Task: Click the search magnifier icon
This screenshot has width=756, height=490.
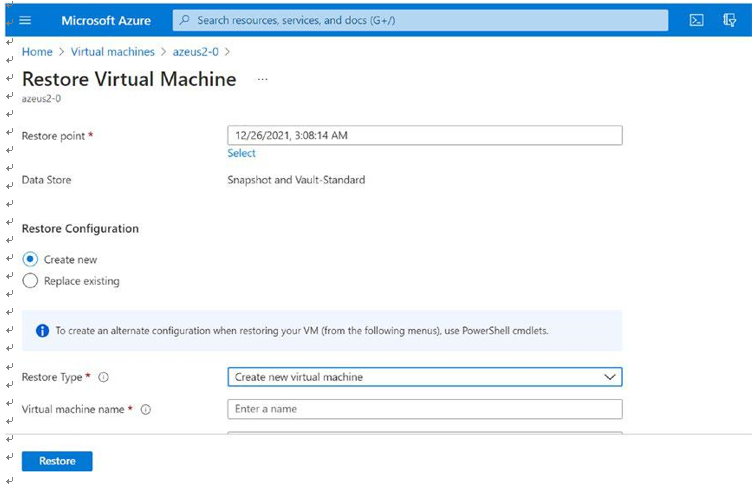Action: coord(185,20)
